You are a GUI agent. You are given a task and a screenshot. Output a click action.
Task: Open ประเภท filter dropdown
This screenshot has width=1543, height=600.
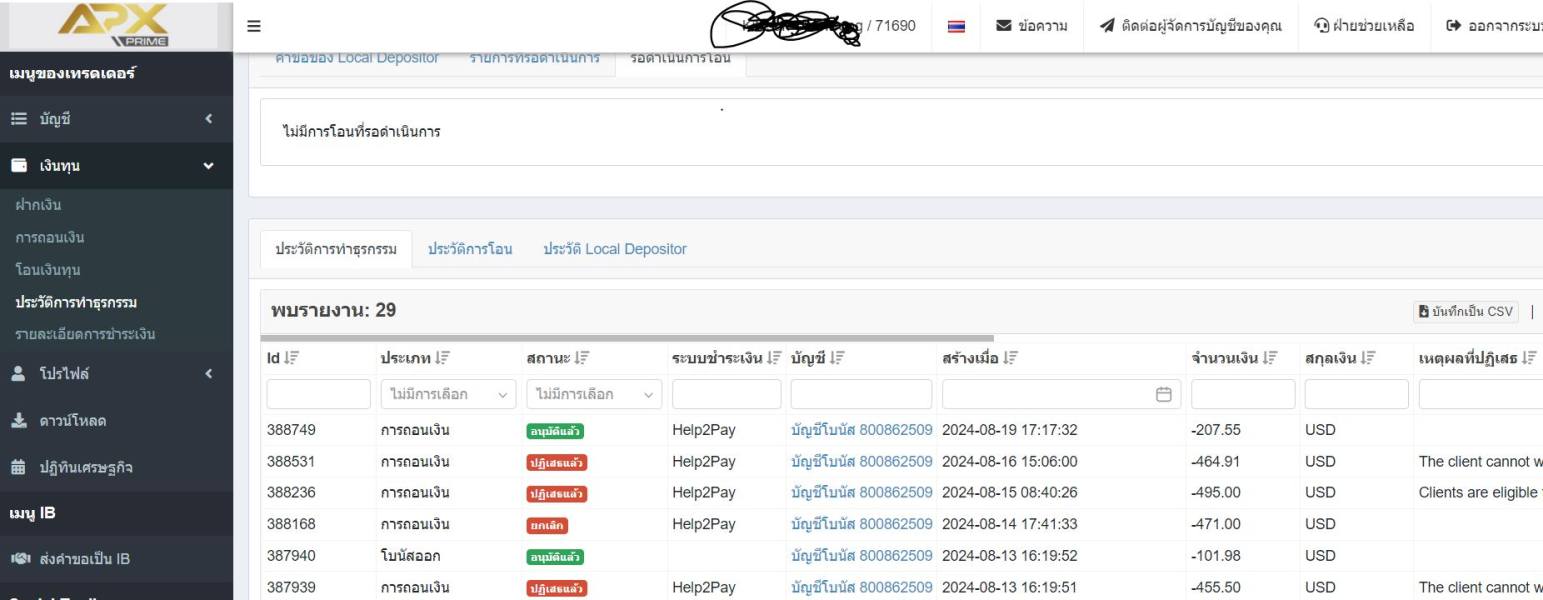(448, 395)
